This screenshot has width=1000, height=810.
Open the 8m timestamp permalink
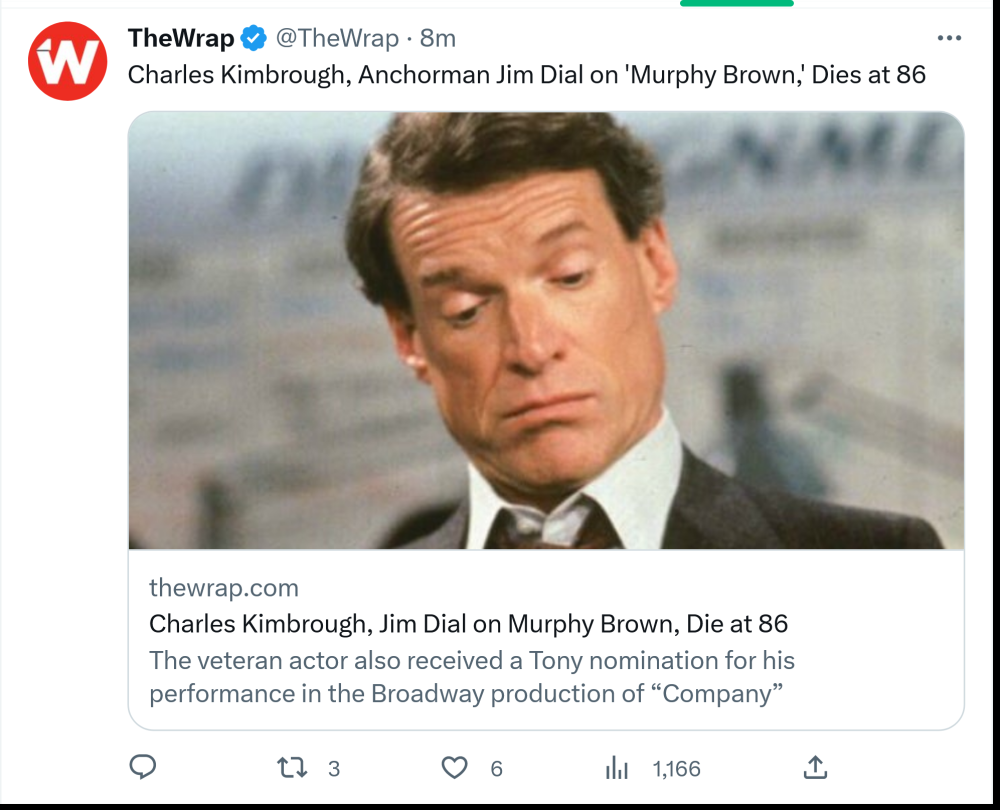click(438, 39)
